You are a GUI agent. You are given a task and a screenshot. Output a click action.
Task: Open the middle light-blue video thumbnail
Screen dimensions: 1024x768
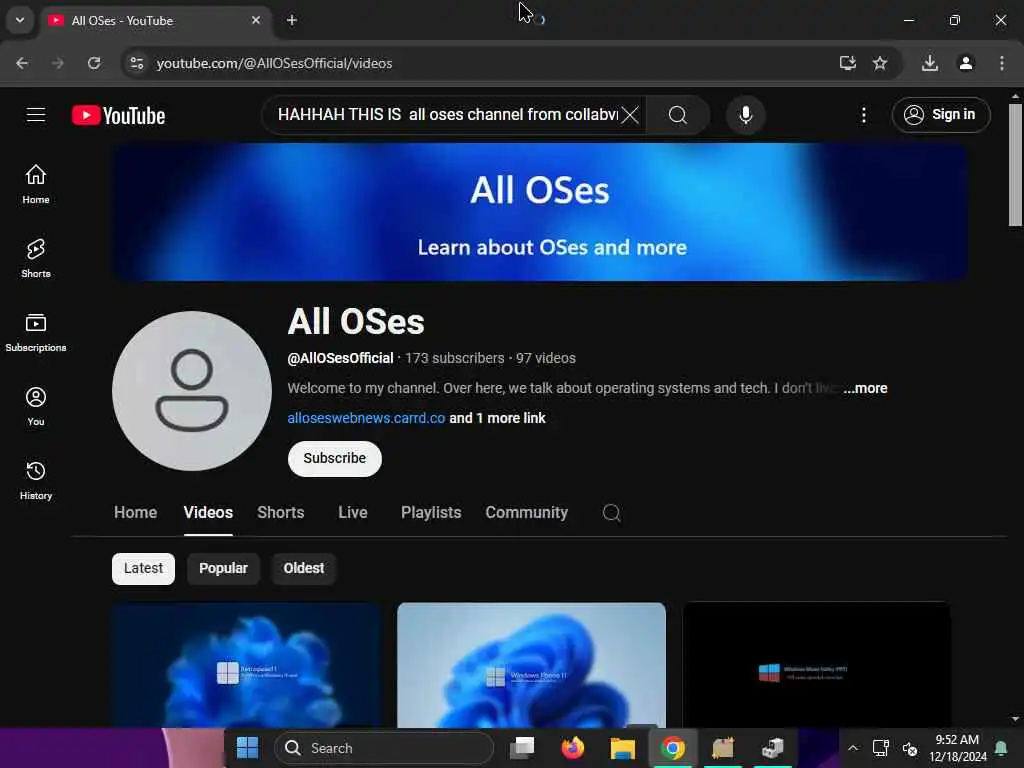pyautogui.click(x=532, y=665)
